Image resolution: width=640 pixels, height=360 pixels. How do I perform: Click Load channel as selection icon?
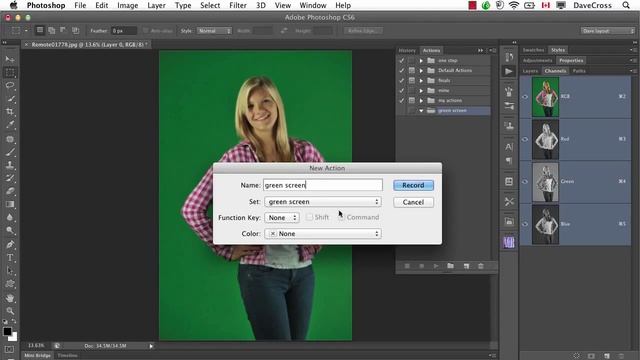[576, 356]
